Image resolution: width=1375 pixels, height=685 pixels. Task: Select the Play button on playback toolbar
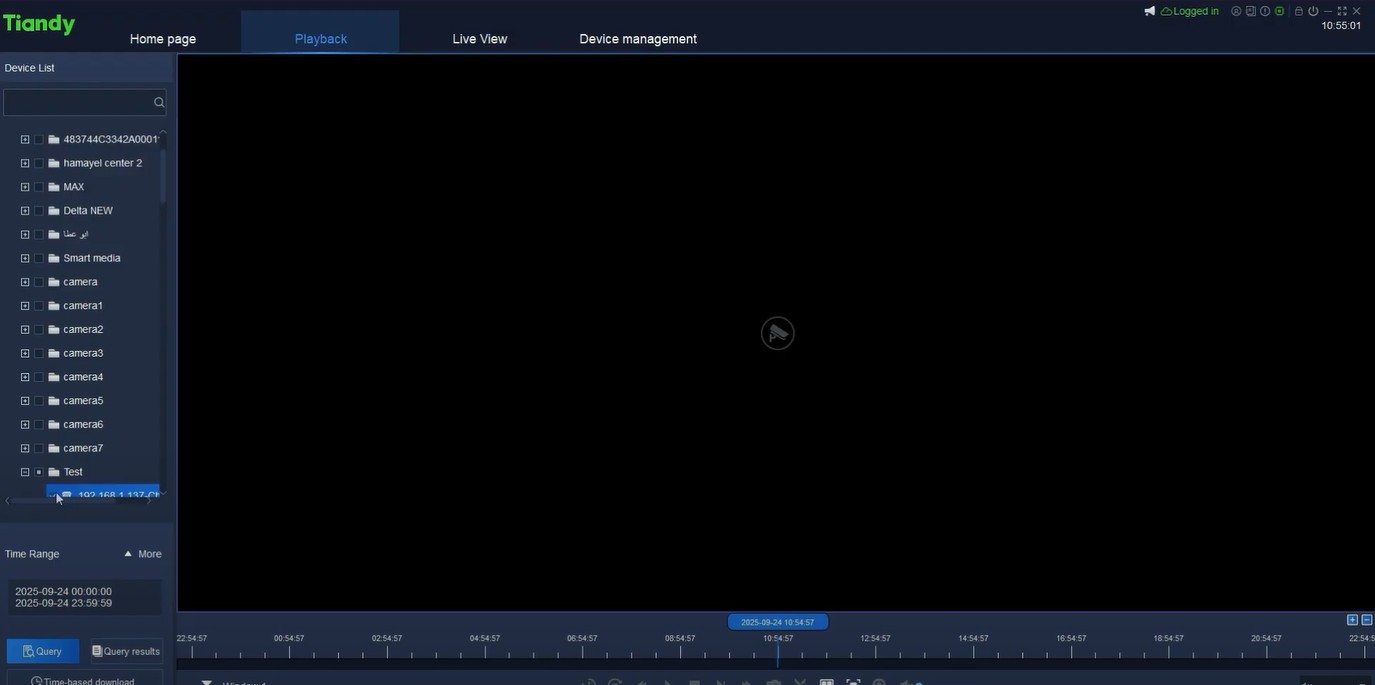tap(666, 682)
